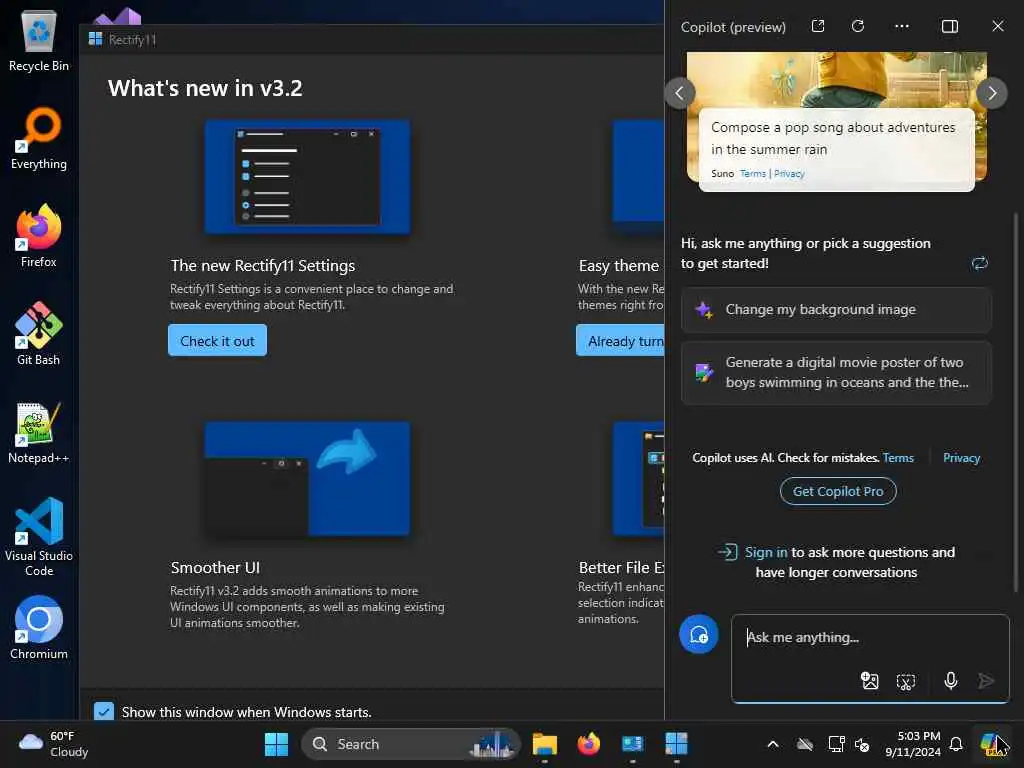Click the add image icon in Copilot
The image size is (1024, 768).
869,681
